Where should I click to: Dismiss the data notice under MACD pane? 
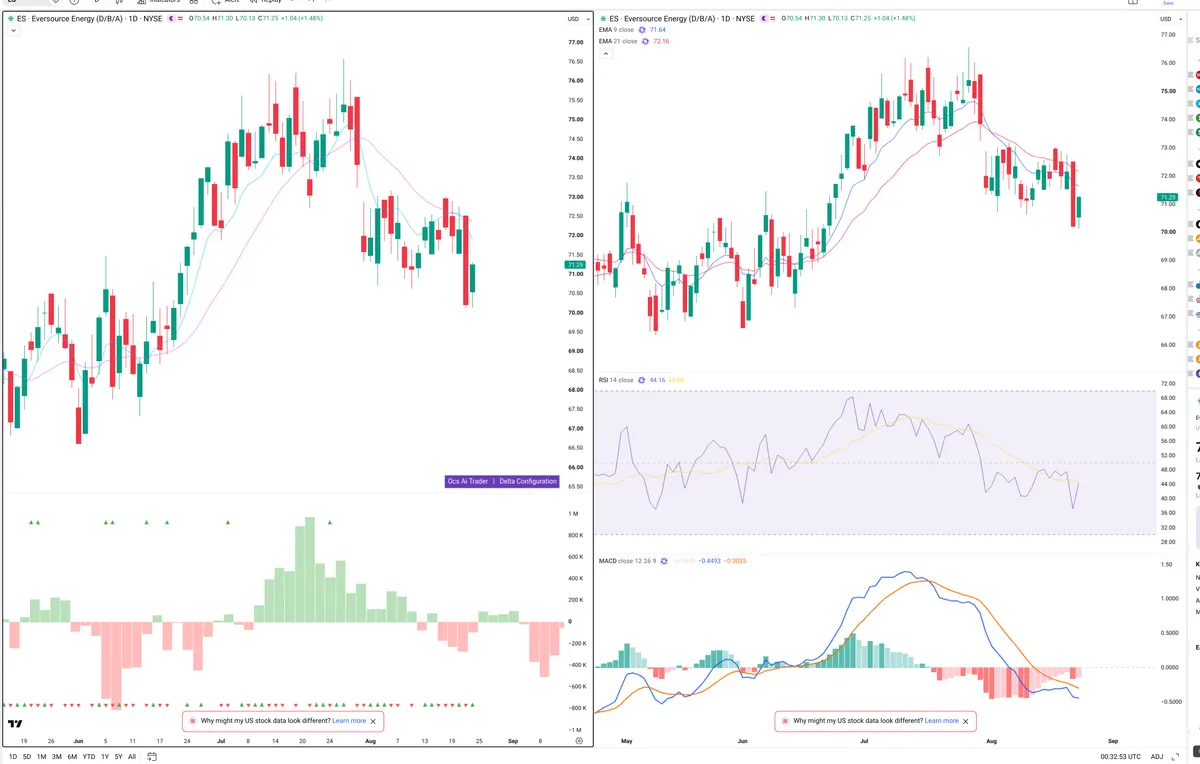(965, 721)
